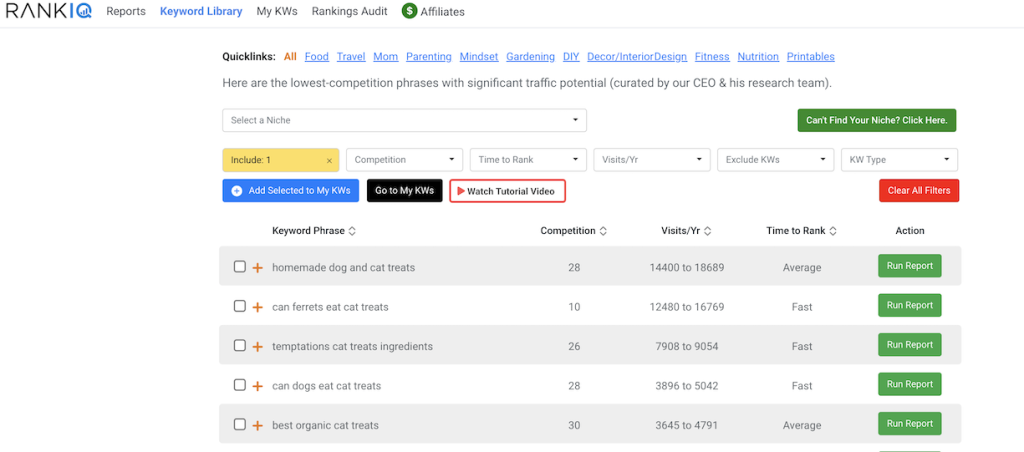
Task: Check the can dogs eat cat treats box
Action: pyautogui.click(x=240, y=385)
